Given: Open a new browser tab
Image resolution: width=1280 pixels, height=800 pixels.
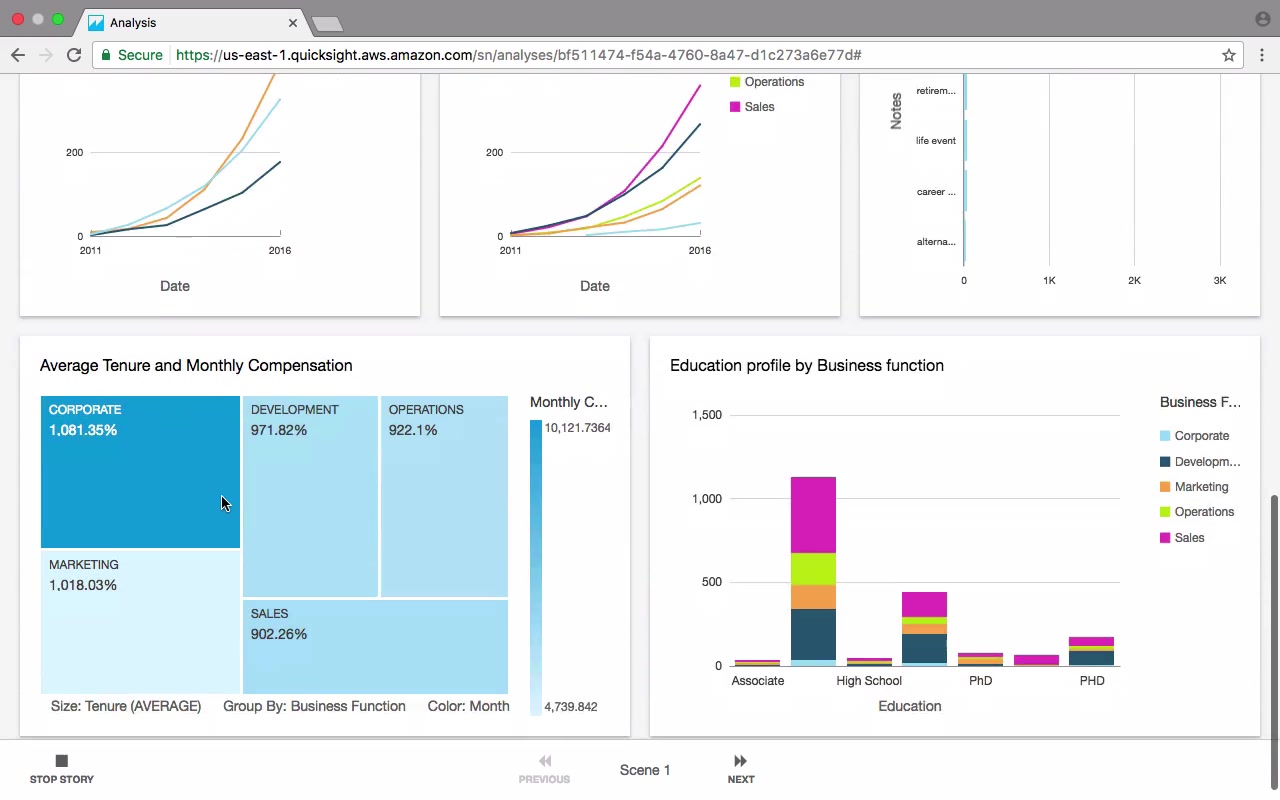Looking at the screenshot, I should tap(327, 23).
